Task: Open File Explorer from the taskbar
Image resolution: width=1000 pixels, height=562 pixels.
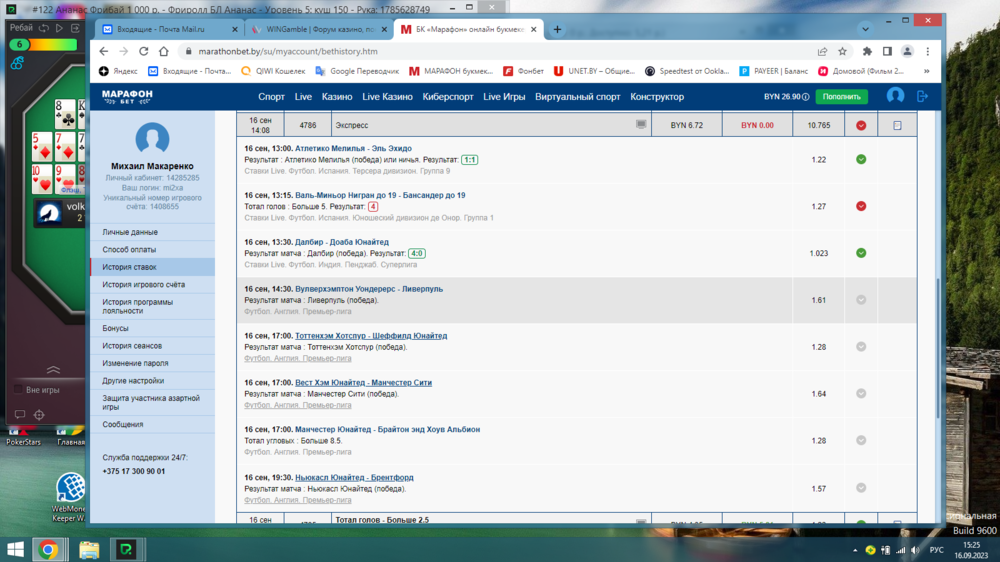Action: (88, 549)
